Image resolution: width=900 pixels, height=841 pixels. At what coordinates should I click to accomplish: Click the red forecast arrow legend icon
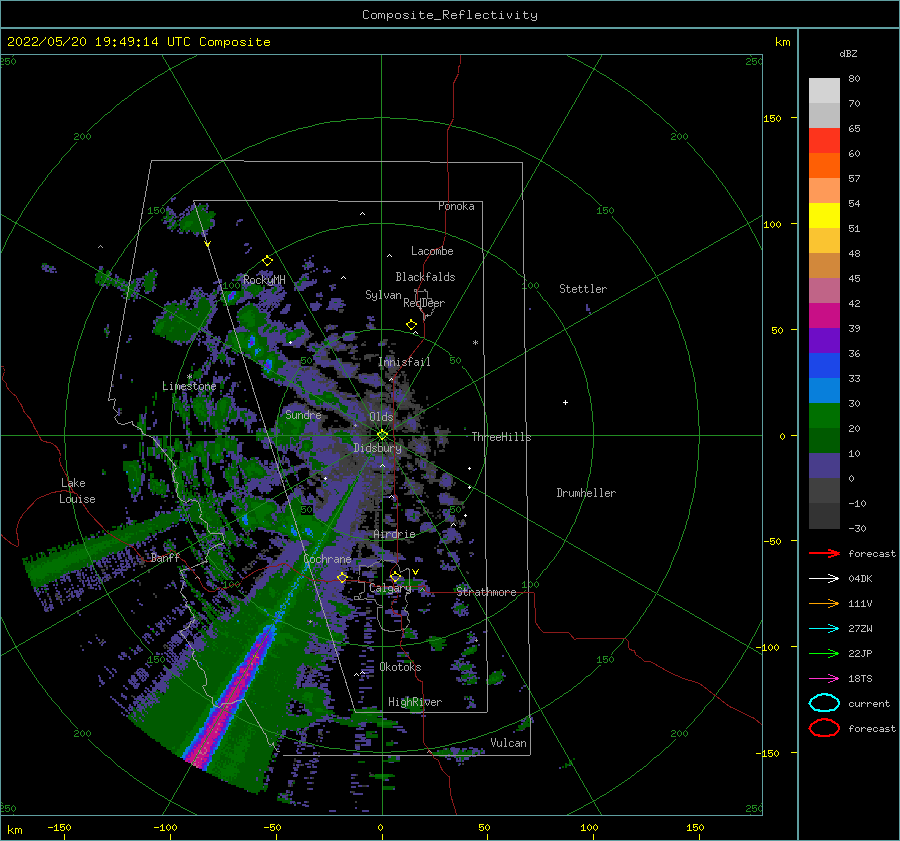click(x=824, y=553)
